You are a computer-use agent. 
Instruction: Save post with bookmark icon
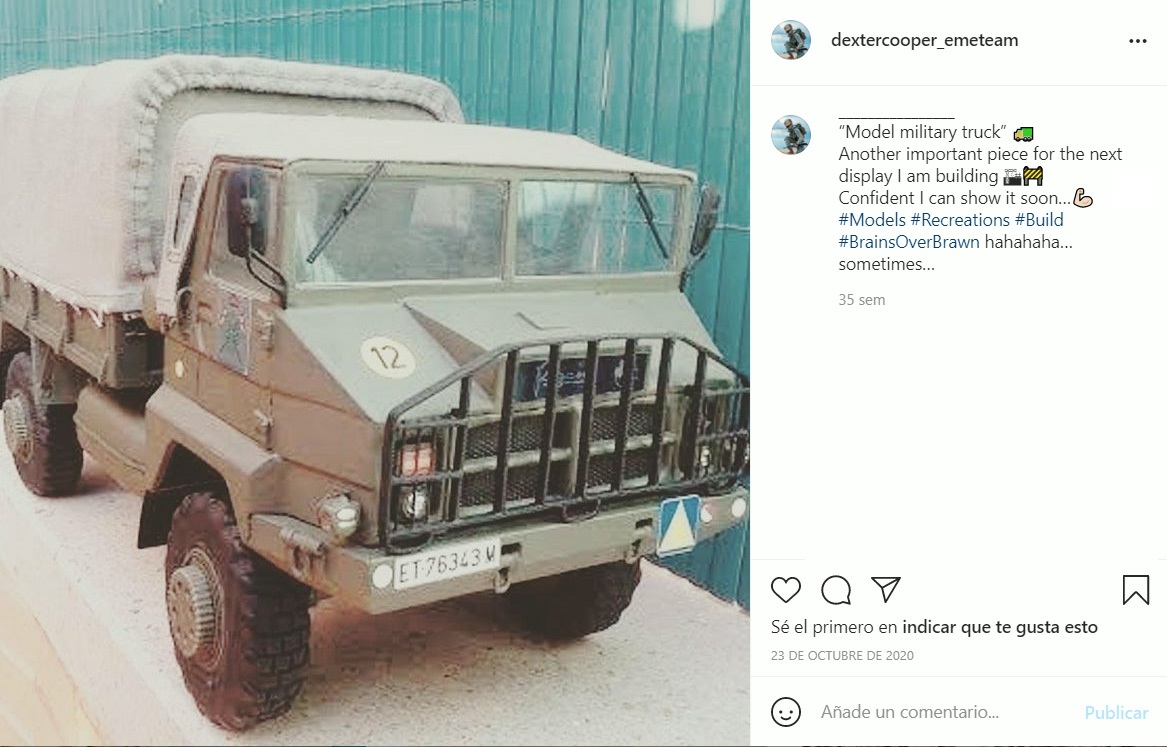pyautogui.click(x=1135, y=590)
